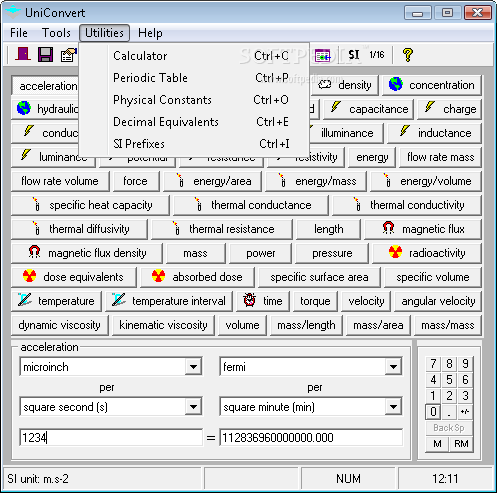Click the input value field containing 1234
The width and height of the screenshot is (497, 493).
(111, 437)
